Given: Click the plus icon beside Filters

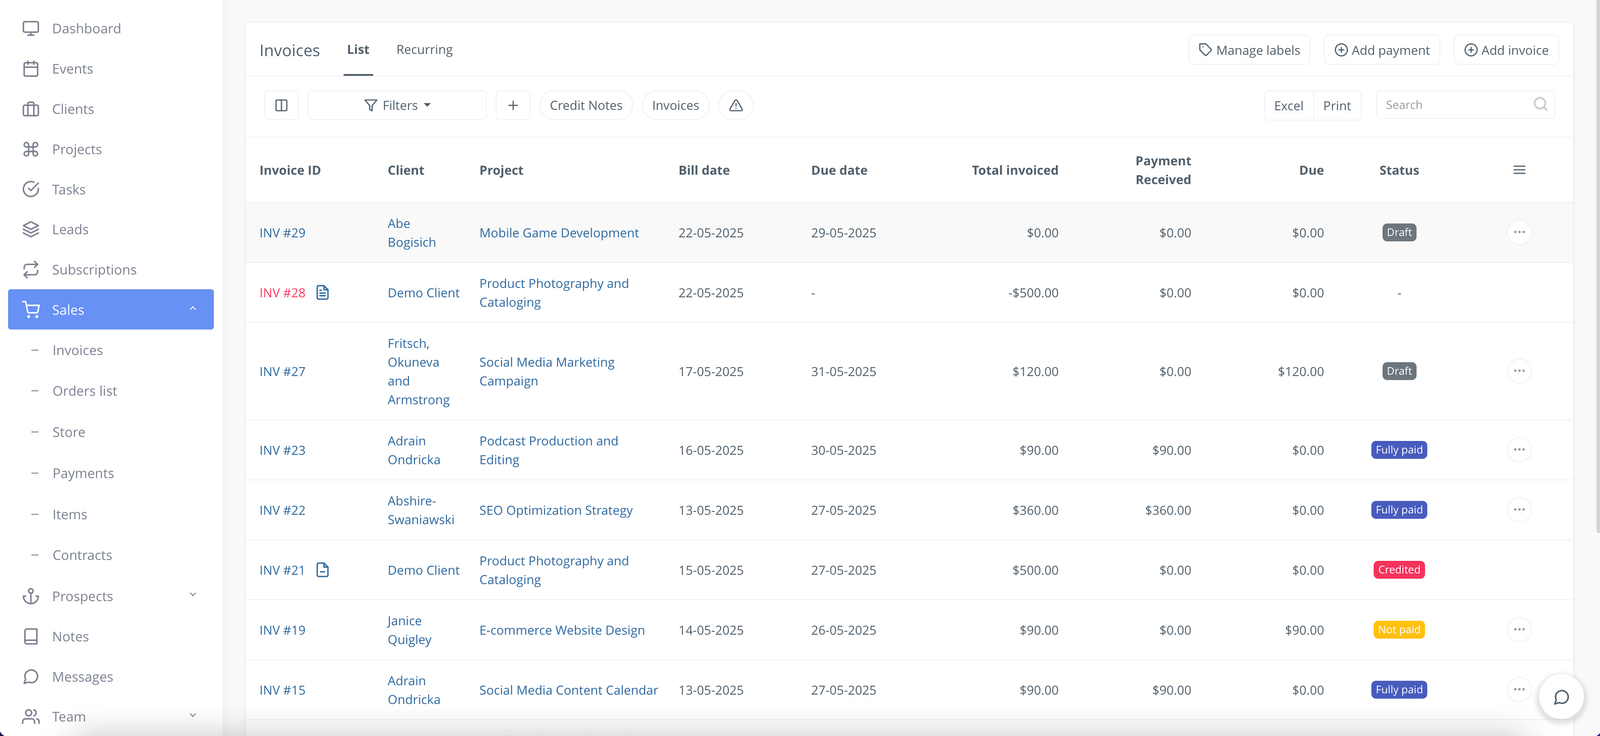Looking at the screenshot, I should tap(513, 105).
